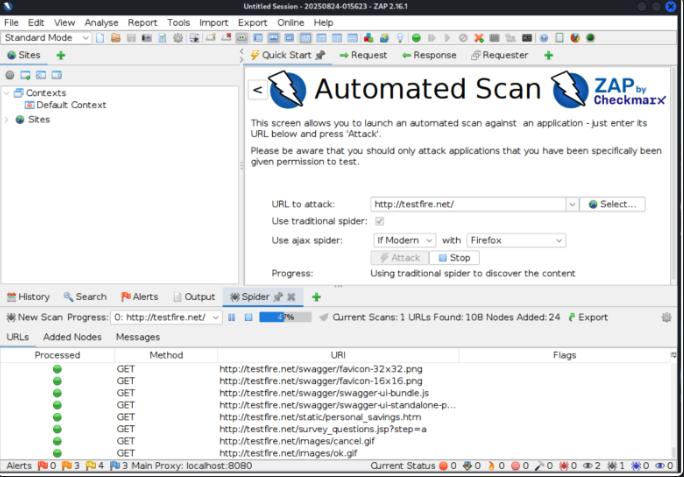Screen dimensions: 684x477
Task: Open the File menu
Action: tap(11, 23)
